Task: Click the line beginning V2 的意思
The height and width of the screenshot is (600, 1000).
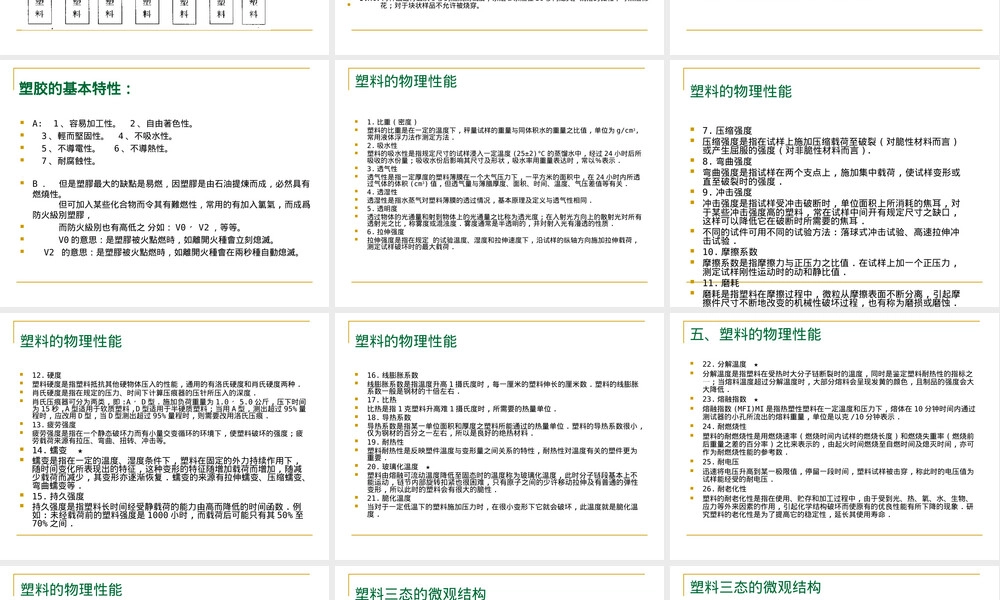Action: click(x=172, y=252)
